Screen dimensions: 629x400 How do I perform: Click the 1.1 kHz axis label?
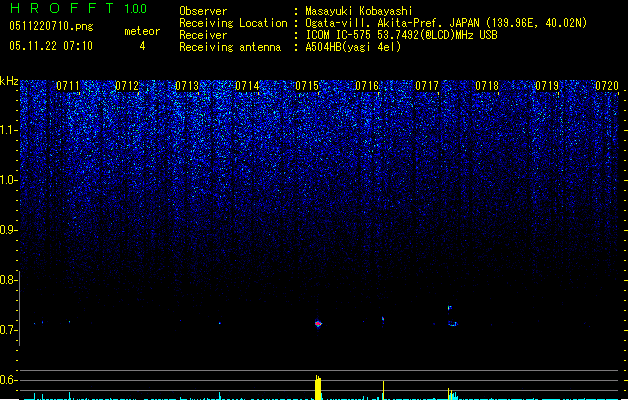[x=9, y=130]
